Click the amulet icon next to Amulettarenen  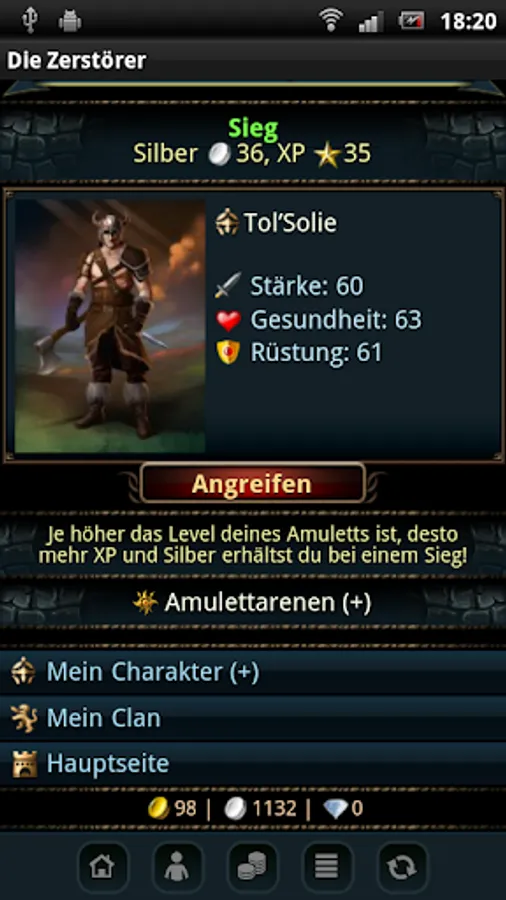[145, 603]
